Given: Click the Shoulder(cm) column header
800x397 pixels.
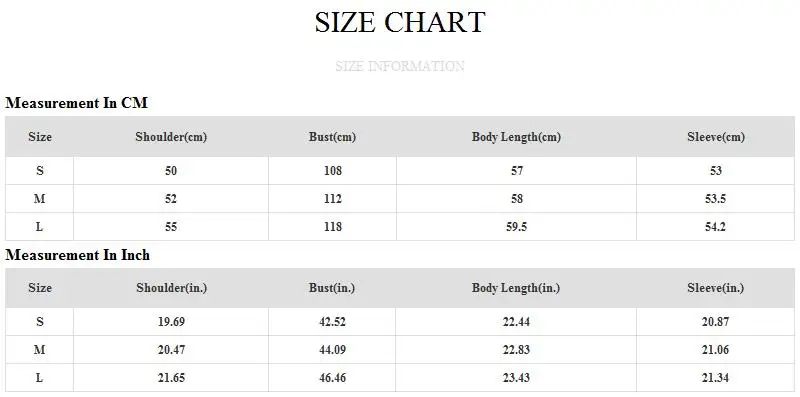Looking at the screenshot, I should [x=171, y=137].
